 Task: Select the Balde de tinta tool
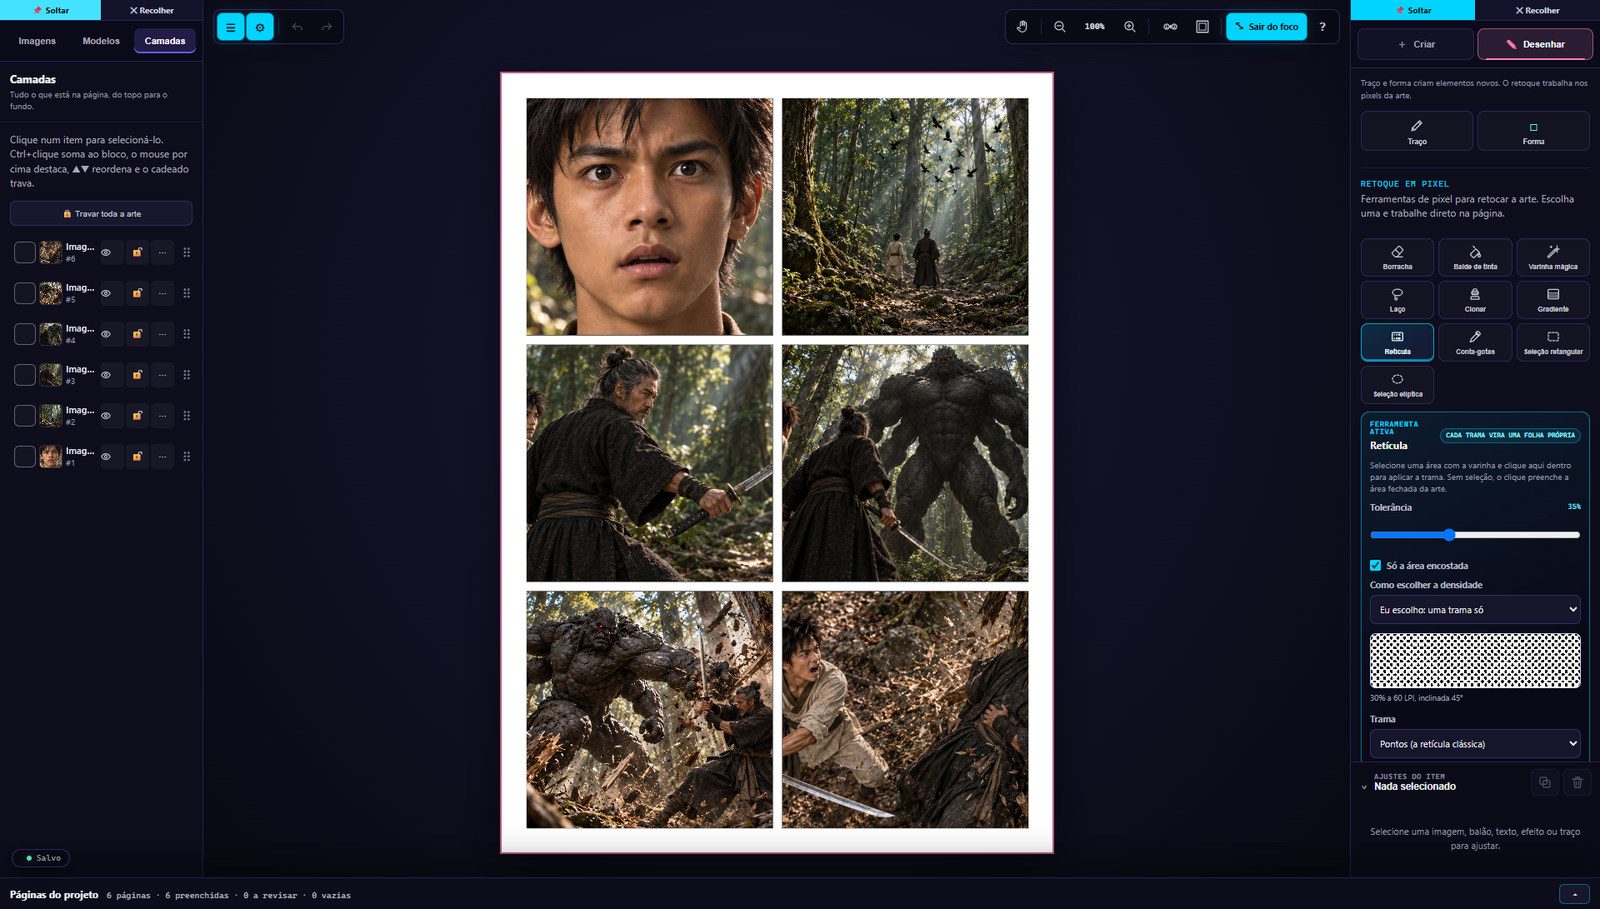tap(1475, 257)
